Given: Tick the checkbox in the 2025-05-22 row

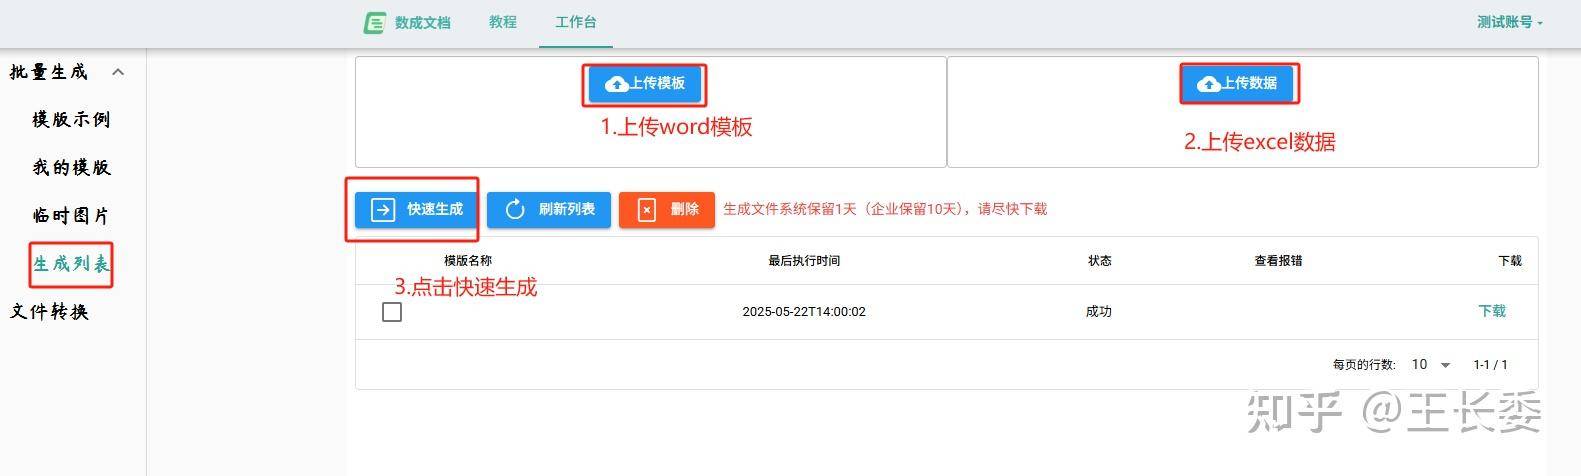Looking at the screenshot, I should (392, 312).
